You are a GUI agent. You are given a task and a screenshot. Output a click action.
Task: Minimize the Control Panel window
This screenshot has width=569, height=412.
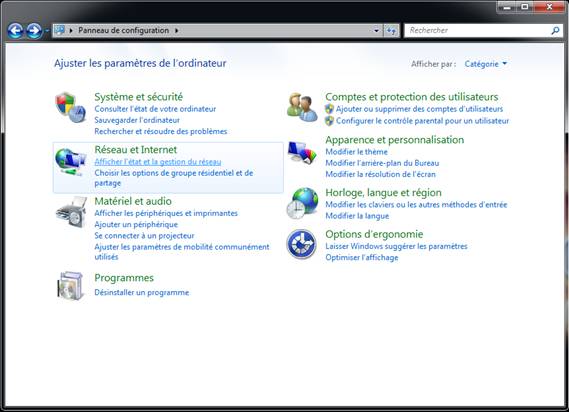[507, 7]
